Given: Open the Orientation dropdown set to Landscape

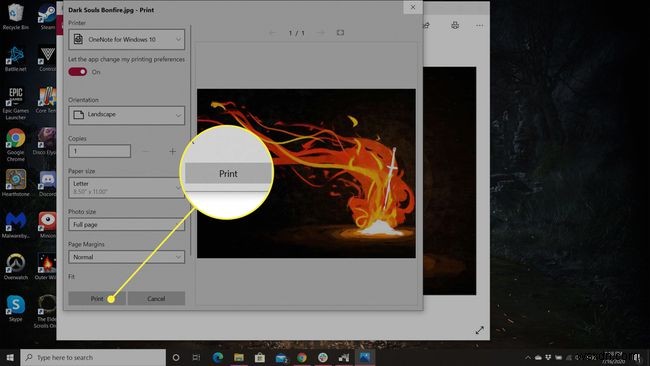Looking at the screenshot, I should pos(126,115).
